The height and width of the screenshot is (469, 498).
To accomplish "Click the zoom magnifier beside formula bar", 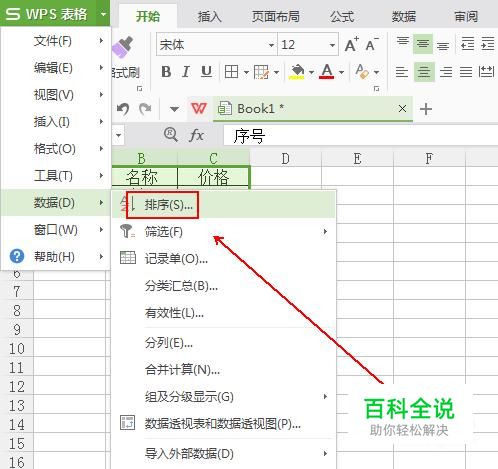I will [171, 135].
